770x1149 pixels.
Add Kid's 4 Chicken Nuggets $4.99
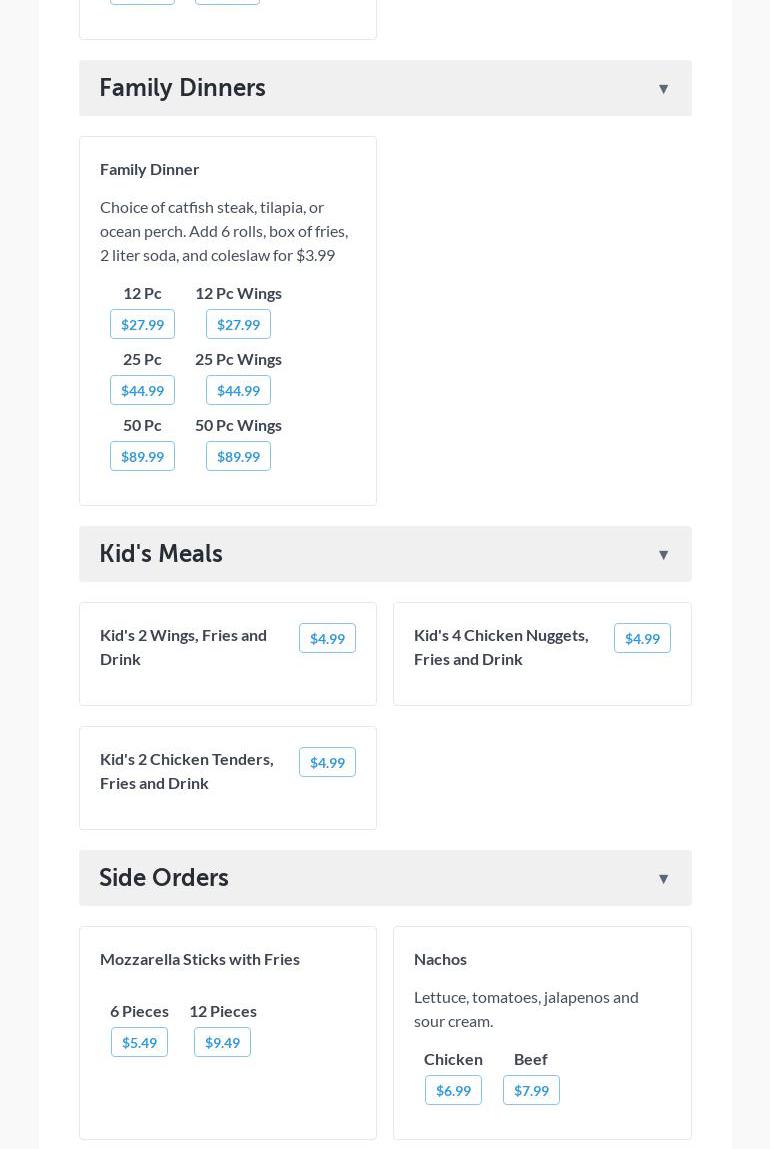point(642,638)
